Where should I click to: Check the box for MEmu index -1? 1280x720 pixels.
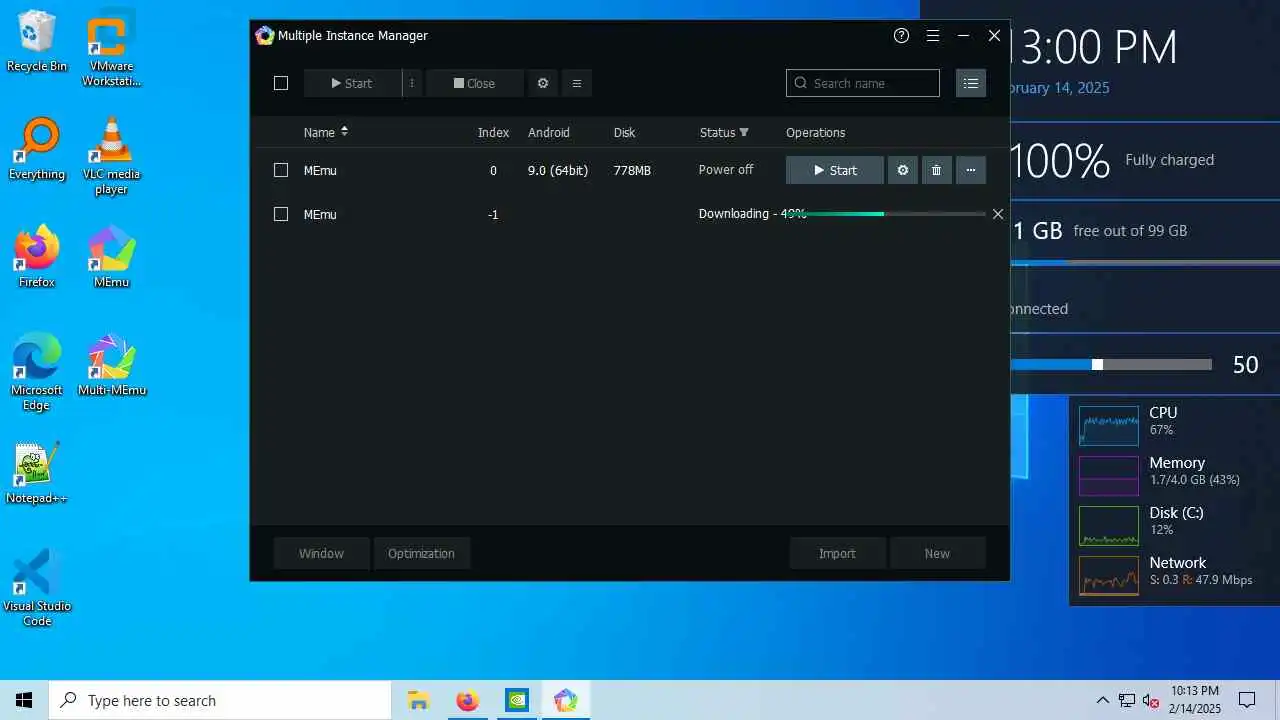(x=281, y=214)
